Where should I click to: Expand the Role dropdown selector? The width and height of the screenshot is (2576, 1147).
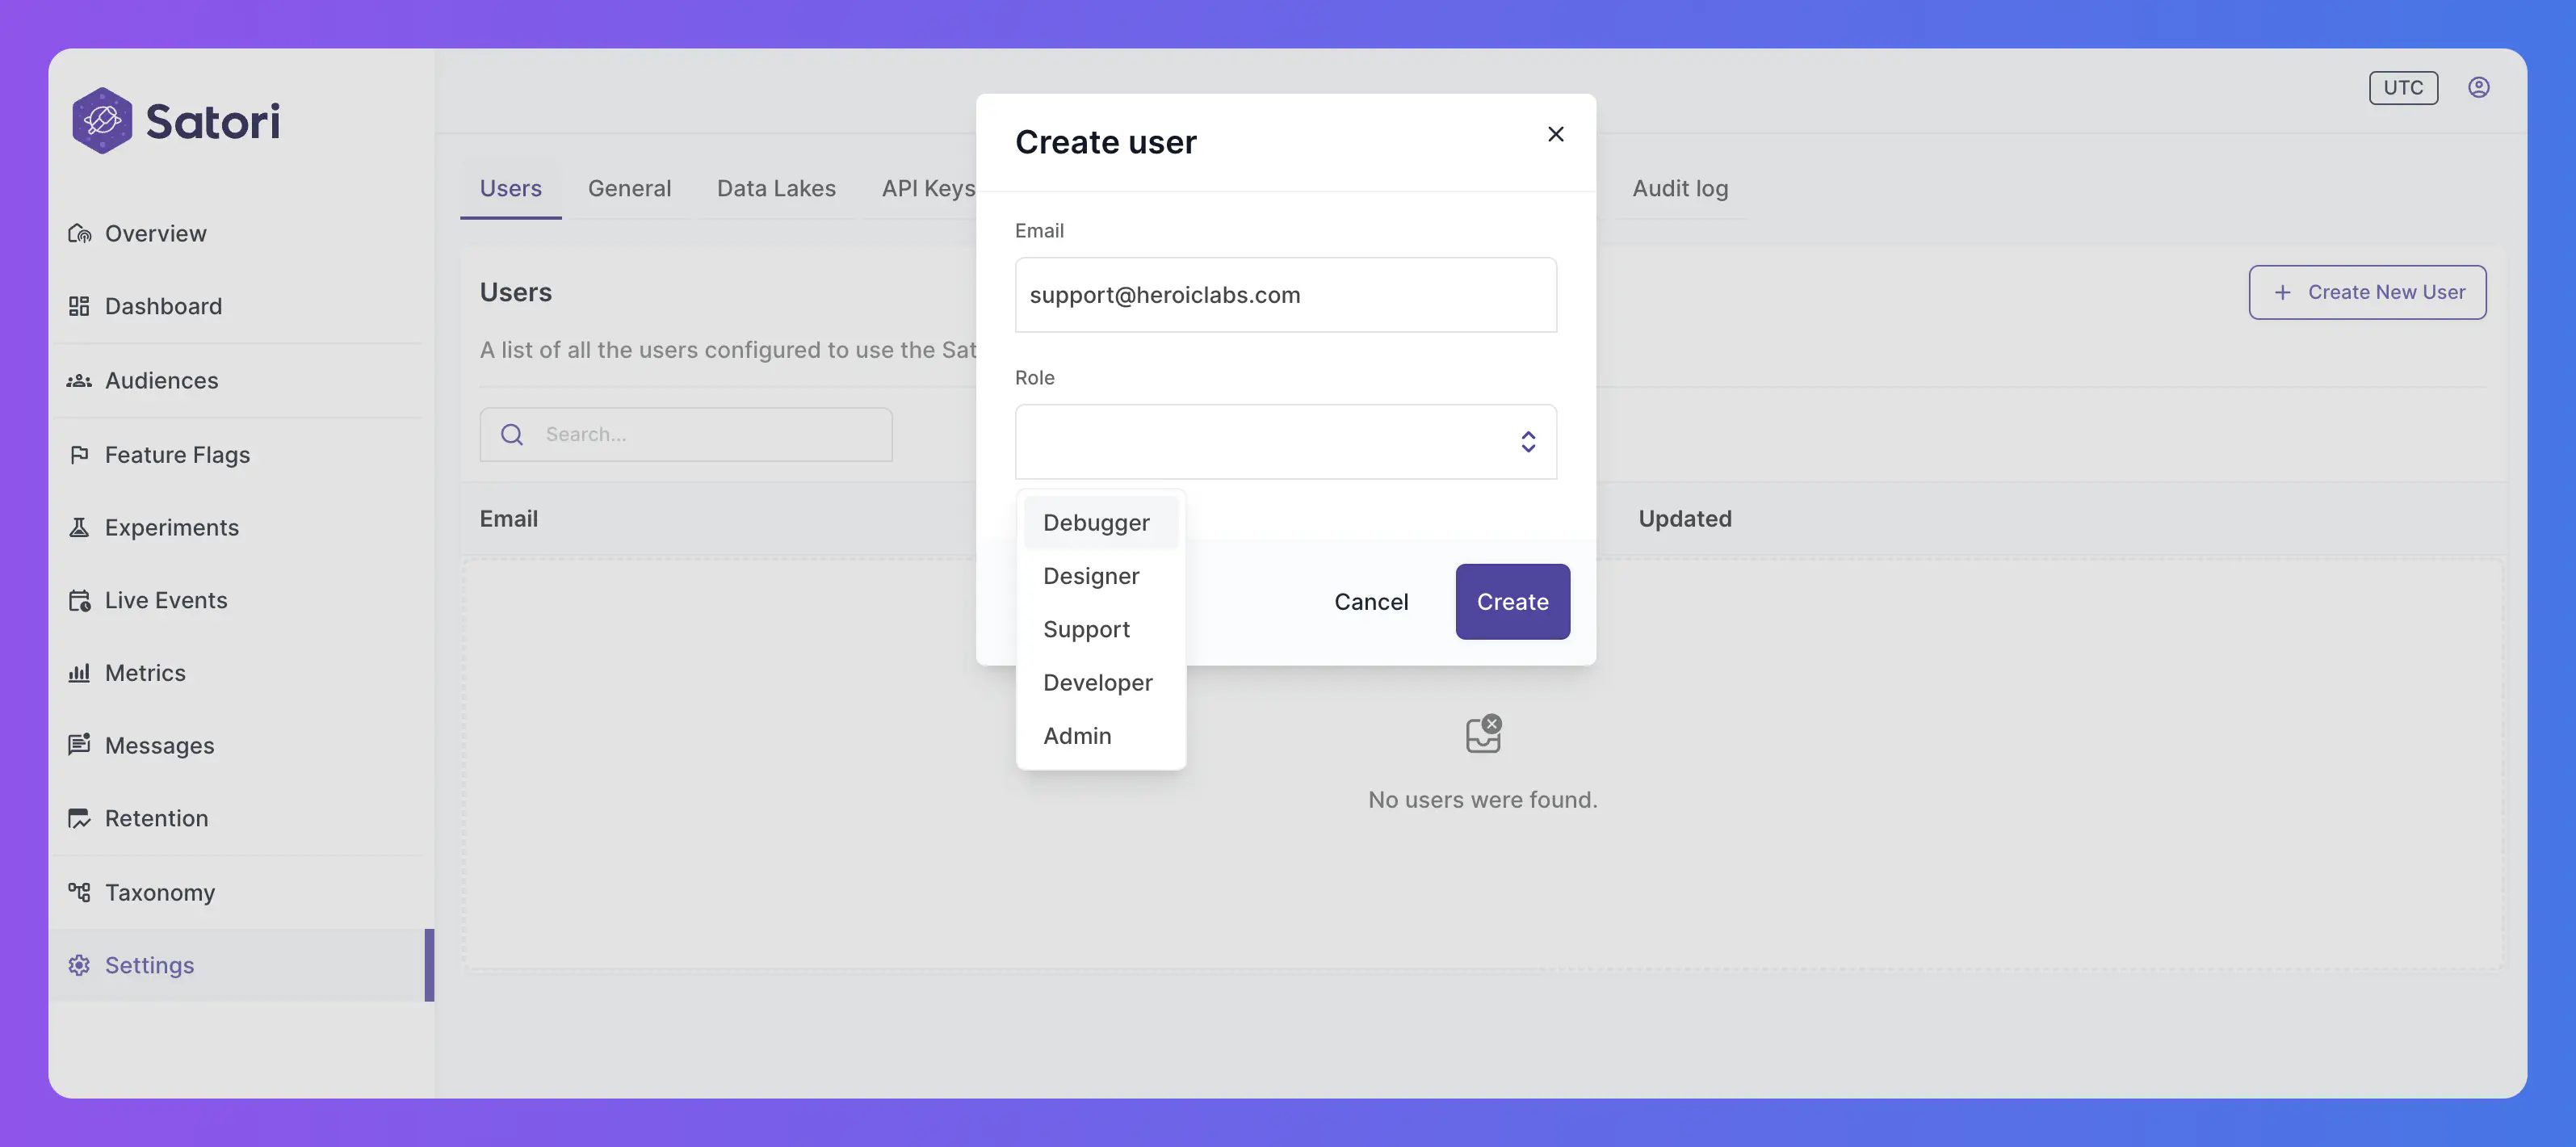tap(1286, 440)
